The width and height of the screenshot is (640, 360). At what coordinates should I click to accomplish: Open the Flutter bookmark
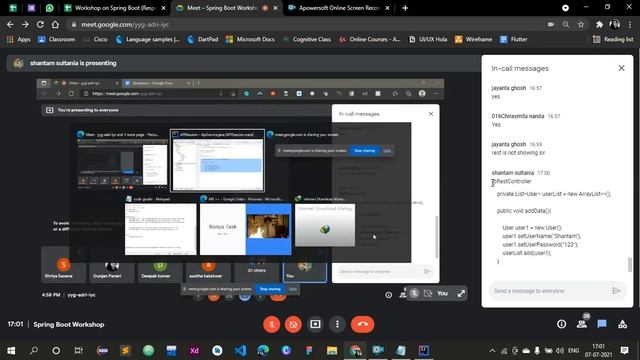point(514,39)
